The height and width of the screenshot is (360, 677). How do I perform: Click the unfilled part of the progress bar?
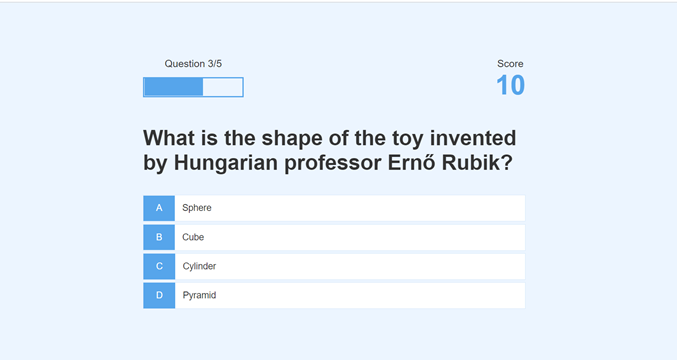[x=223, y=87]
